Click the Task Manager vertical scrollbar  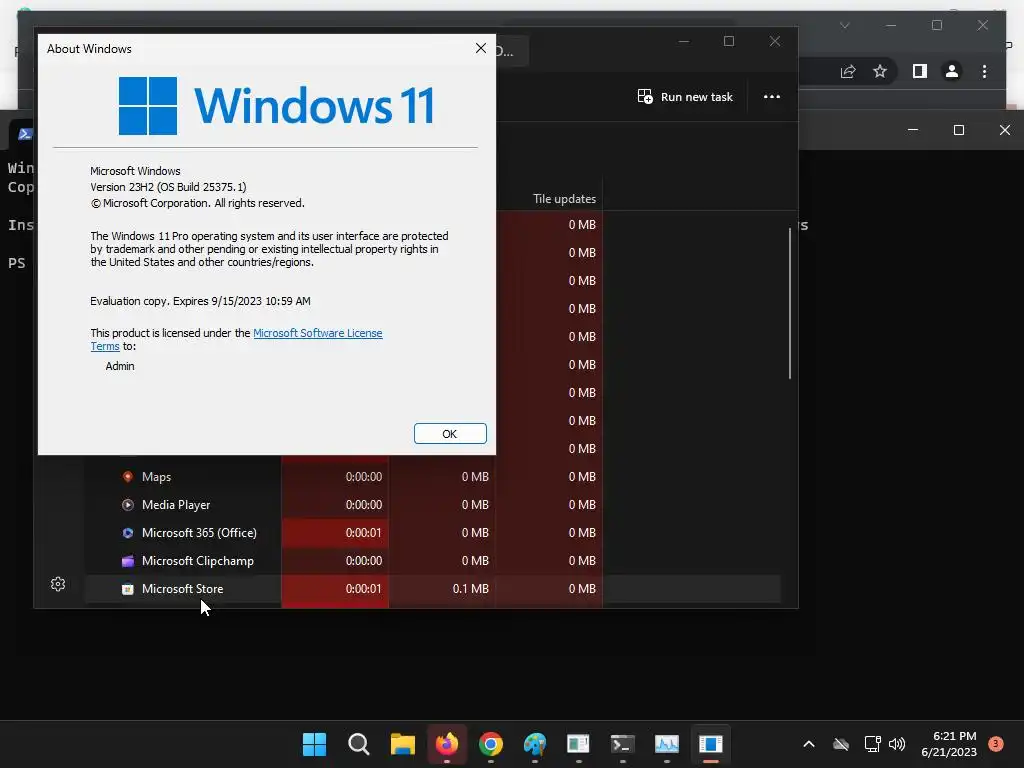790,302
